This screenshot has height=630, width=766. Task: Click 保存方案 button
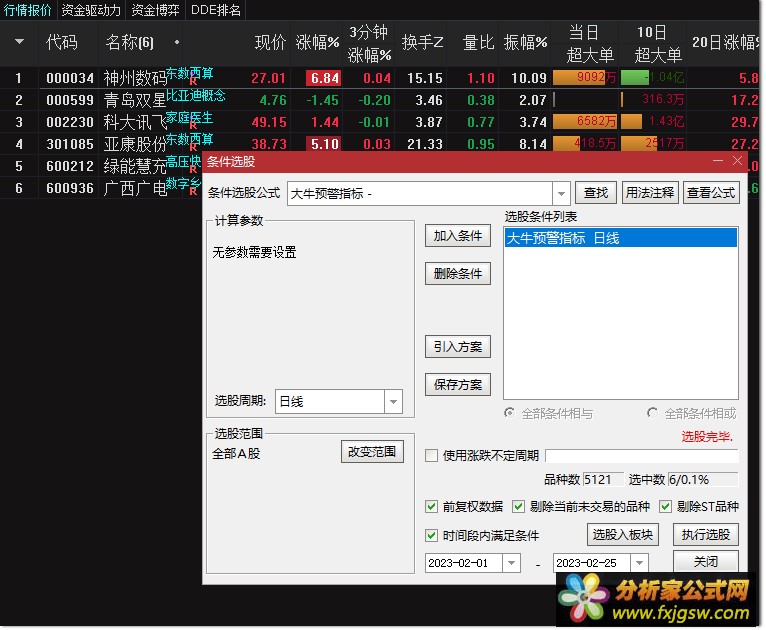coord(458,385)
